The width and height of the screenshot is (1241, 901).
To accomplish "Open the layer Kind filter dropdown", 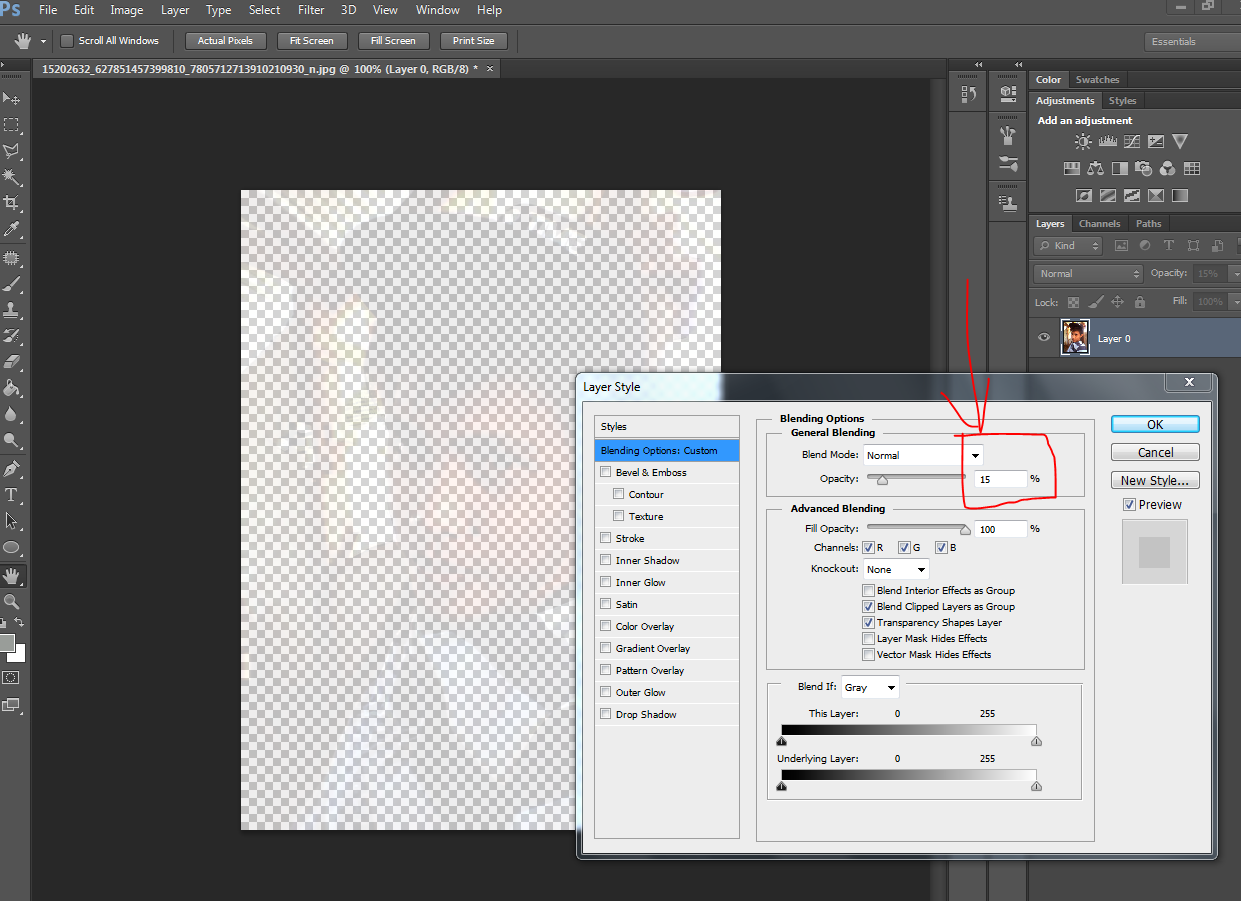I will [1069, 245].
